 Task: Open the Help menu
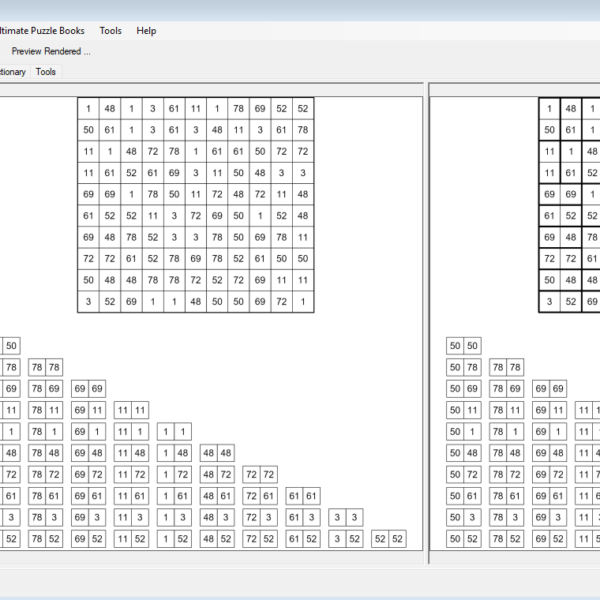146,31
